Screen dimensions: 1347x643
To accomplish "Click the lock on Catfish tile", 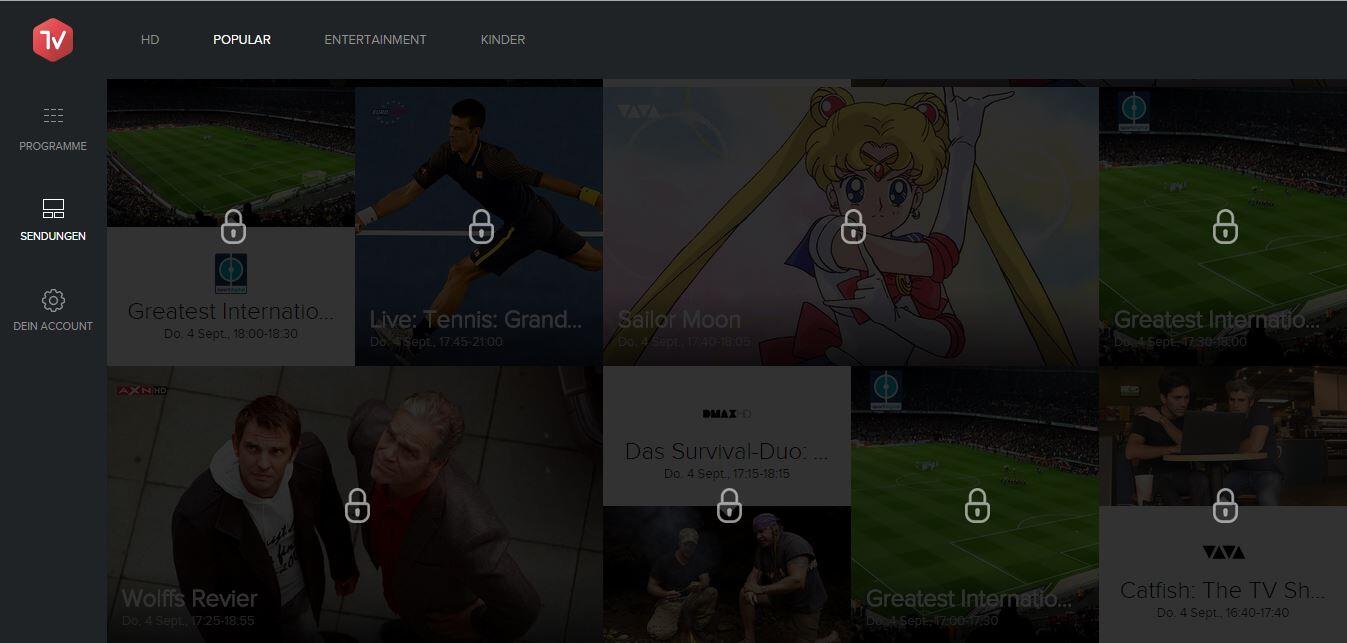I will click(x=1225, y=505).
